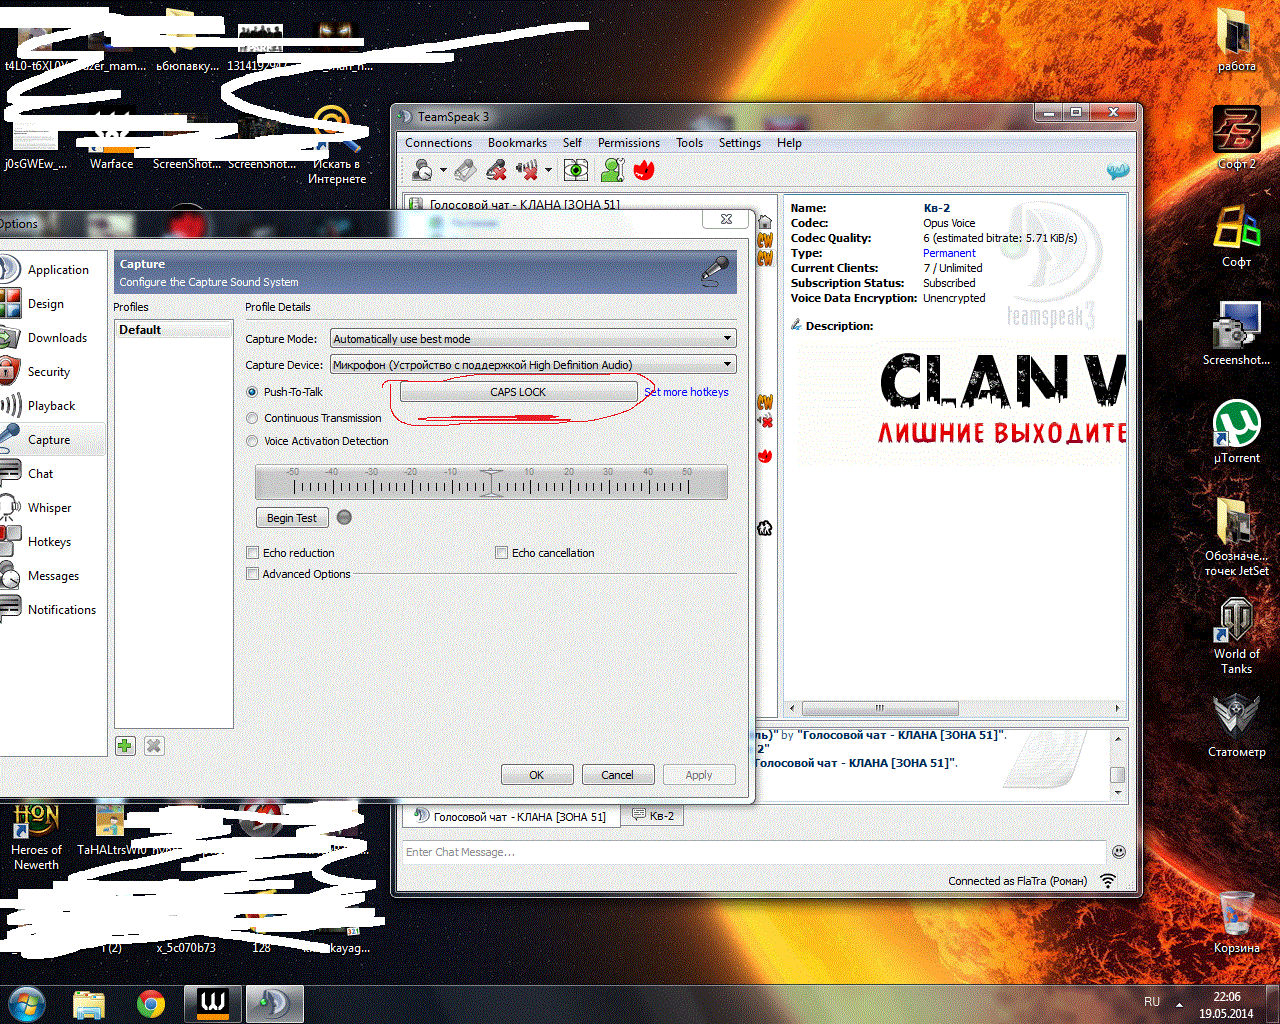This screenshot has width=1280, height=1024.
Task: Click the Permanent type link
Action: [949, 253]
